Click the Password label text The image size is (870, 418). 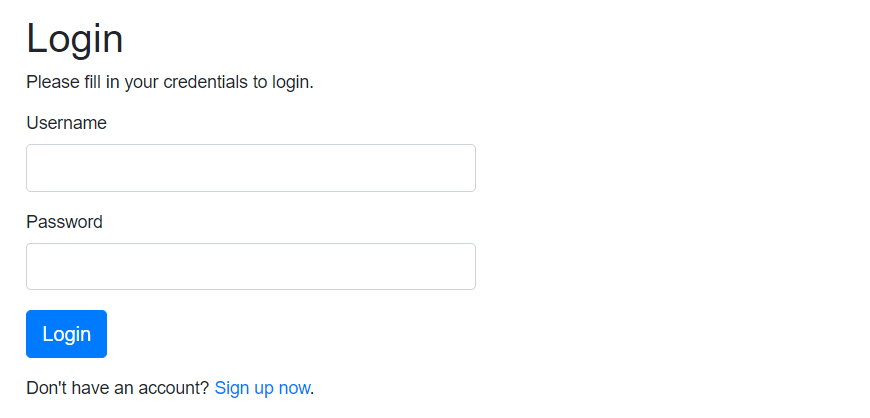click(64, 222)
